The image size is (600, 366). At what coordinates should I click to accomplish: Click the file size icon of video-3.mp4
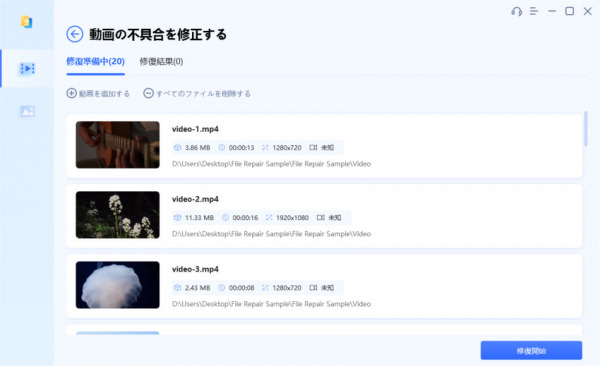click(177, 288)
